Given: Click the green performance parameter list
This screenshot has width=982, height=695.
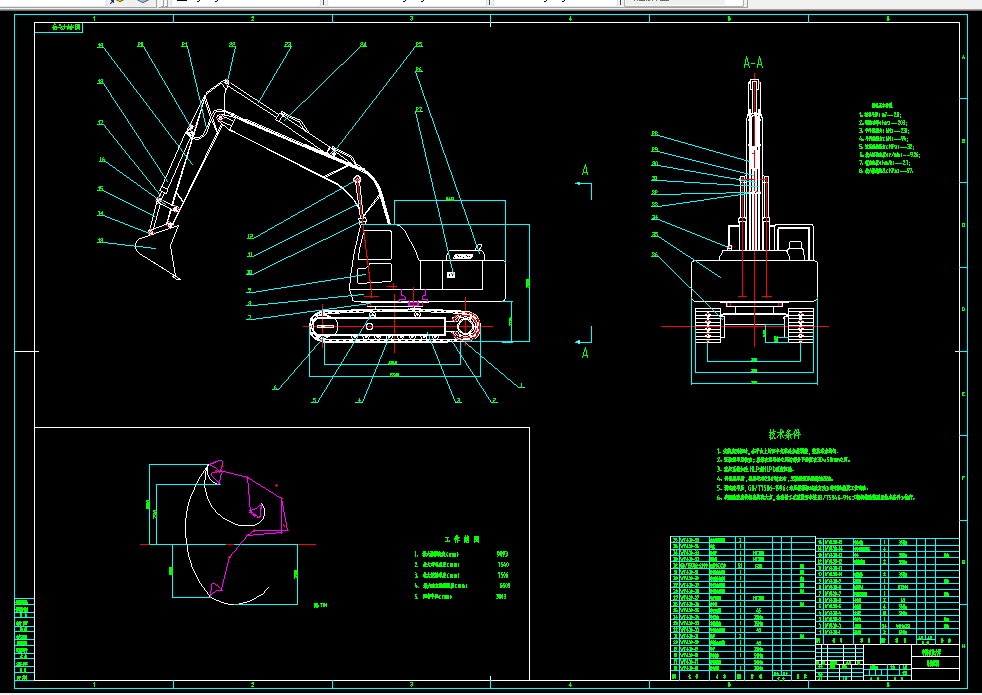Looking at the screenshot, I should [889, 138].
